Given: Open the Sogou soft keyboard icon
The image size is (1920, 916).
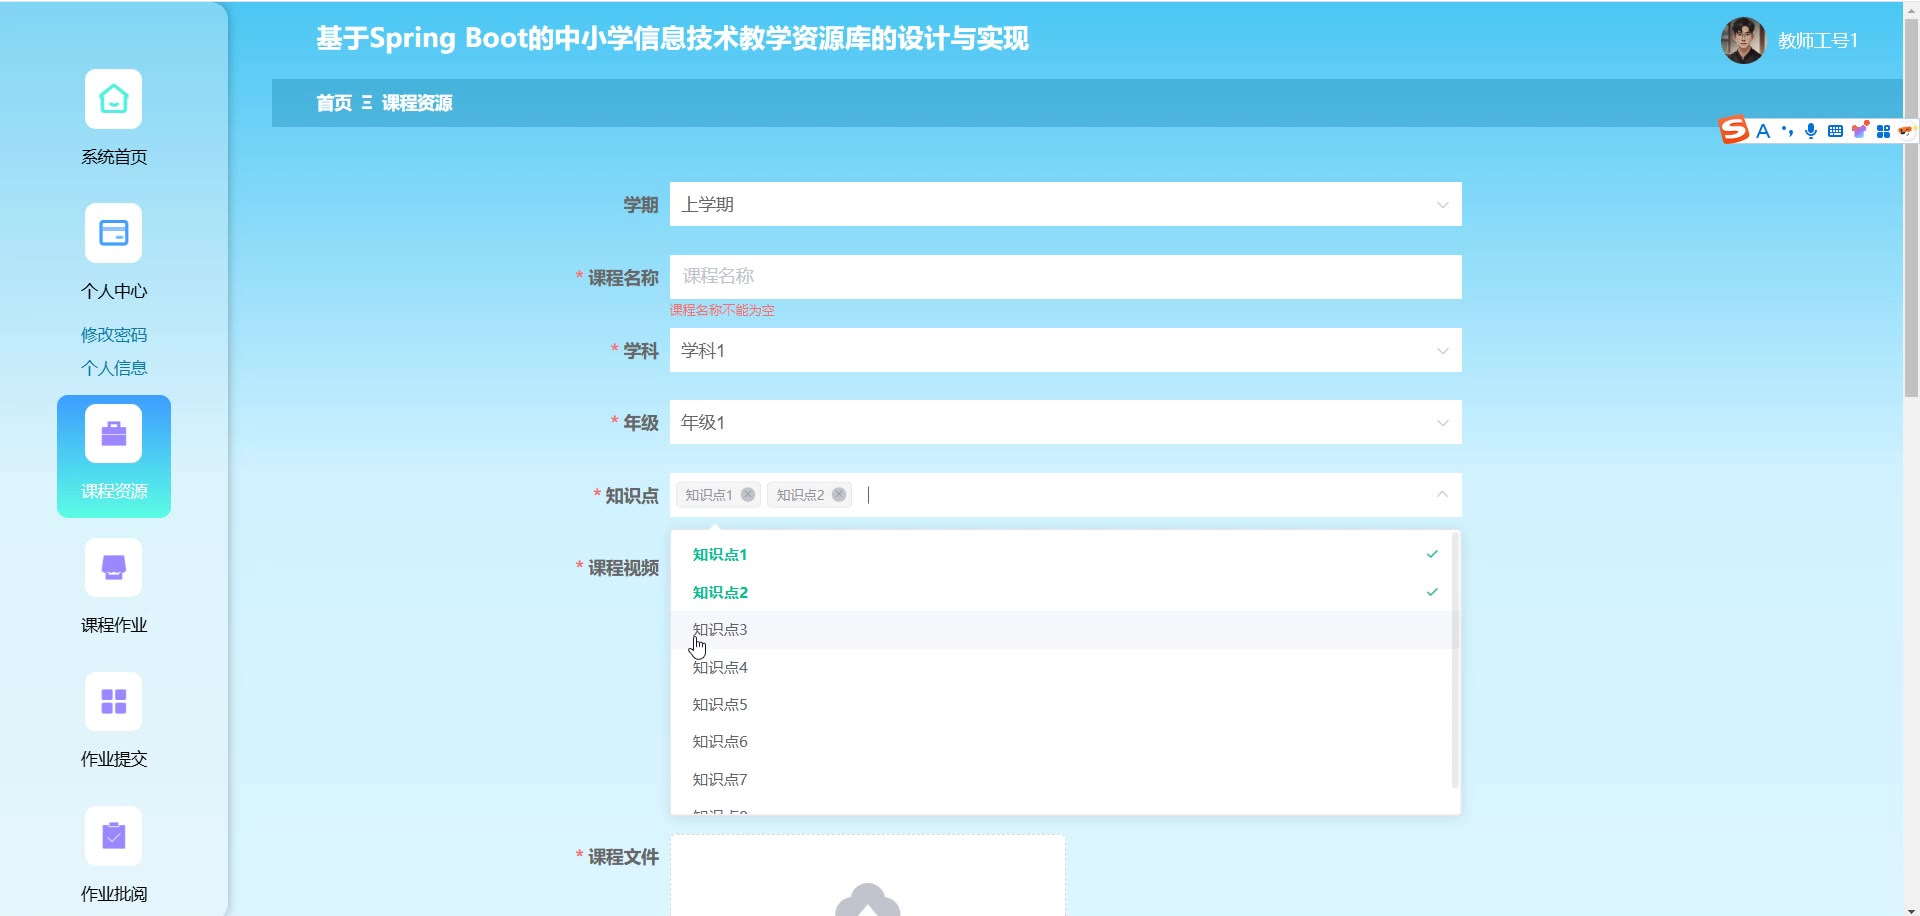Looking at the screenshot, I should tap(1835, 131).
